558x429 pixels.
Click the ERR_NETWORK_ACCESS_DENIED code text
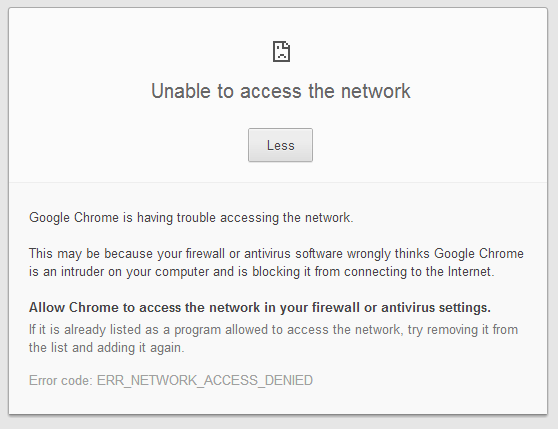205,381
